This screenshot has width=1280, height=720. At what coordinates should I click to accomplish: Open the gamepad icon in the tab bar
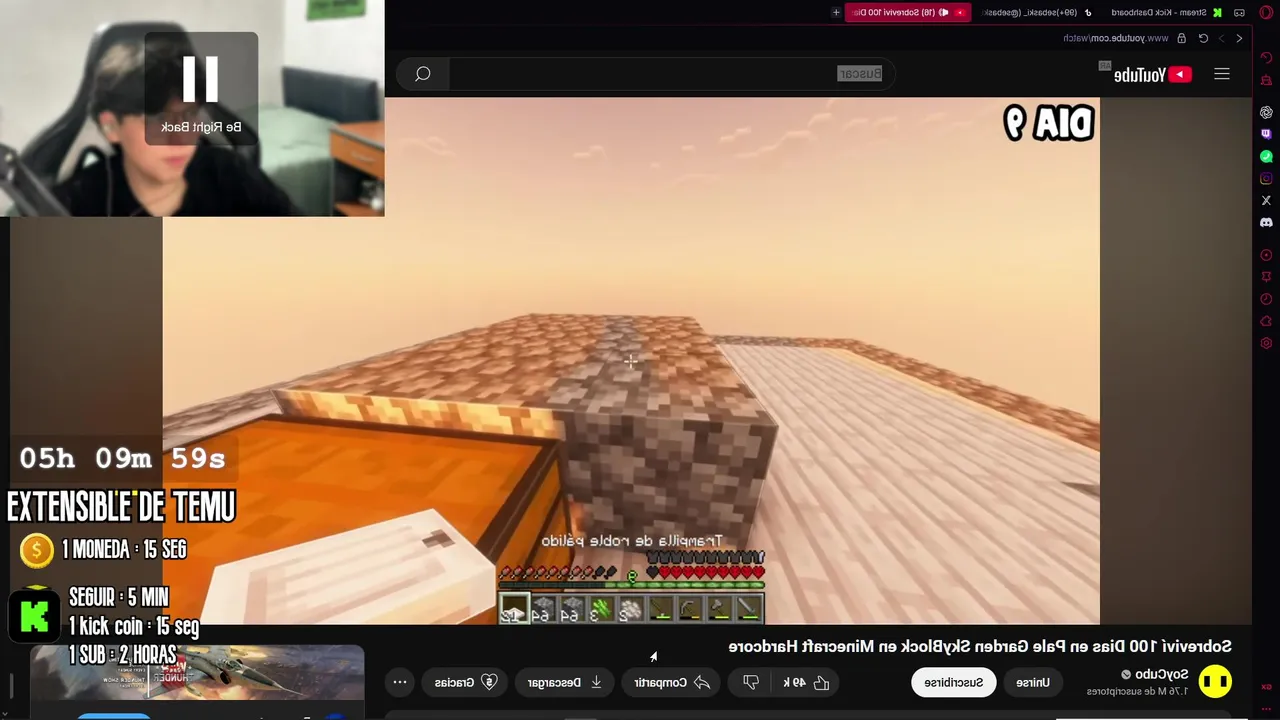click(x=1240, y=12)
